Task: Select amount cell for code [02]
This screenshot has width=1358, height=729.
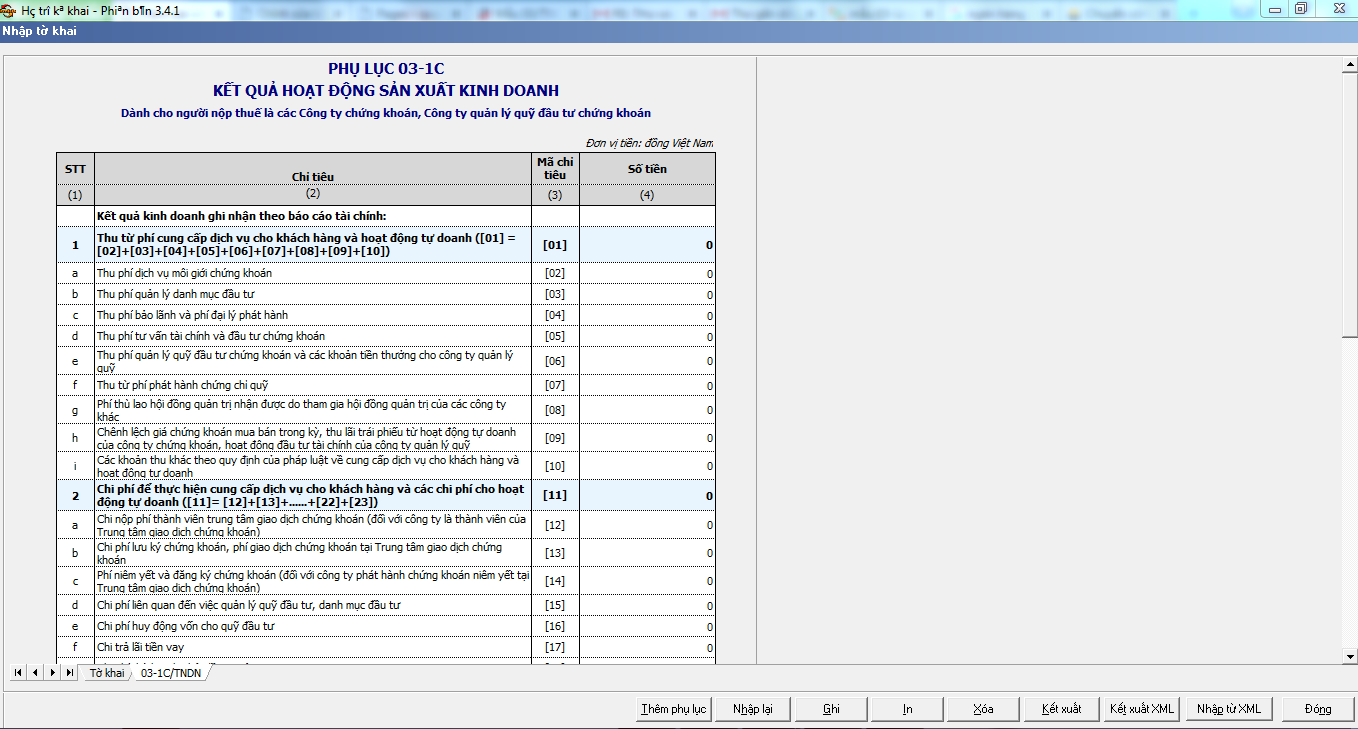Action: click(x=647, y=273)
